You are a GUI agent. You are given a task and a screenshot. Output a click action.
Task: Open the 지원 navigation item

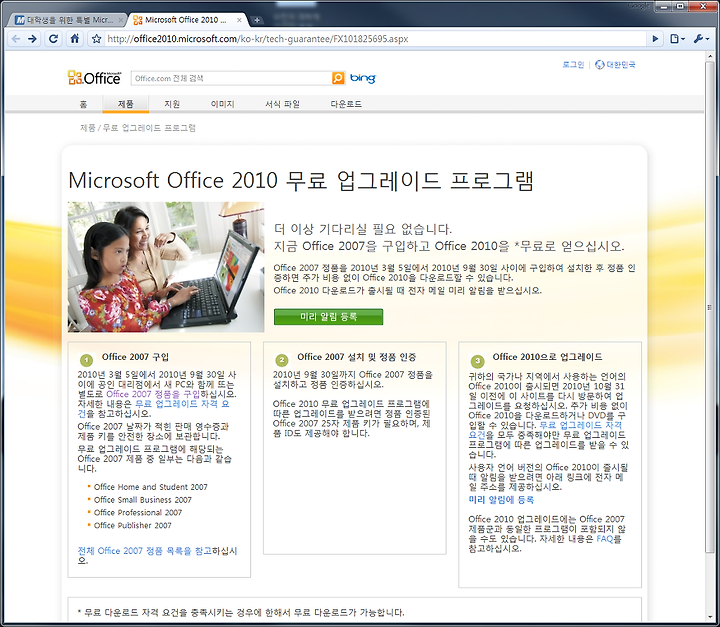coord(172,104)
